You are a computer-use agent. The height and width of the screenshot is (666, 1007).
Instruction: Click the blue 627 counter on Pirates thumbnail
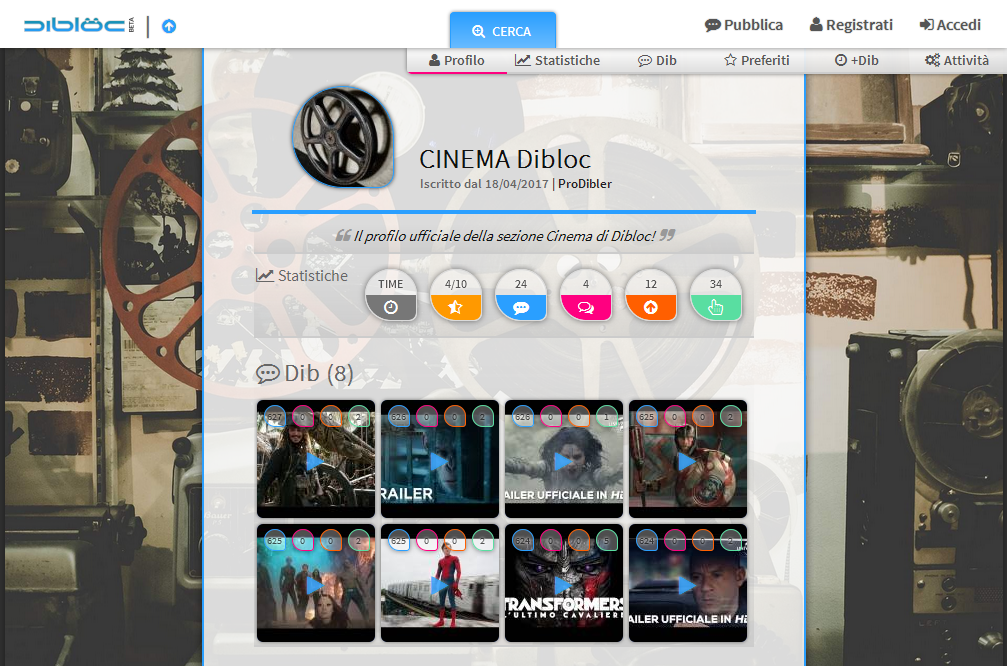coord(275,416)
